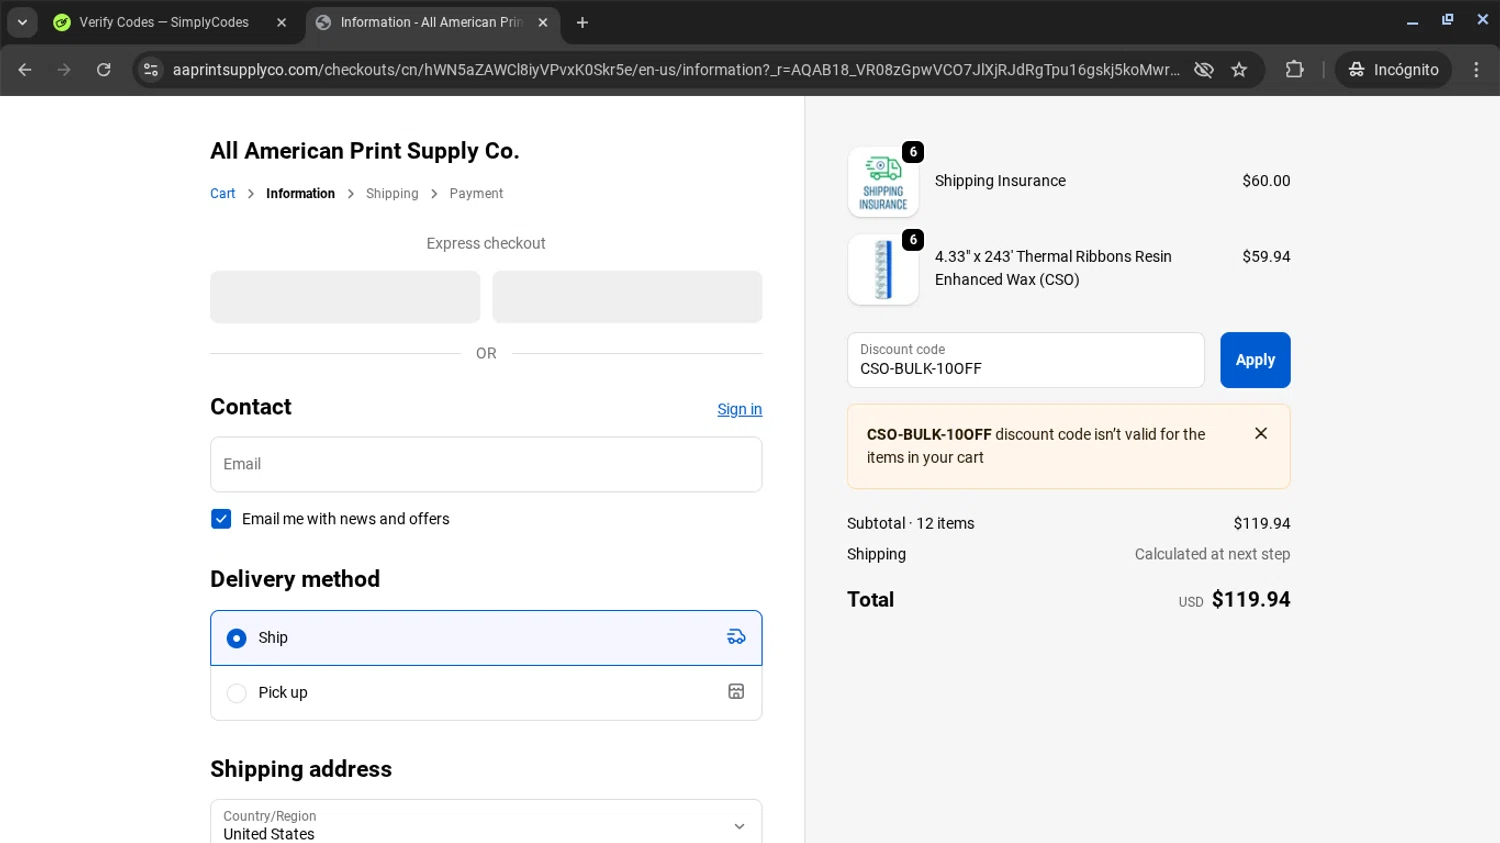Click the browser forward arrow
Image resolution: width=1500 pixels, height=843 pixels.
[64, 70]
